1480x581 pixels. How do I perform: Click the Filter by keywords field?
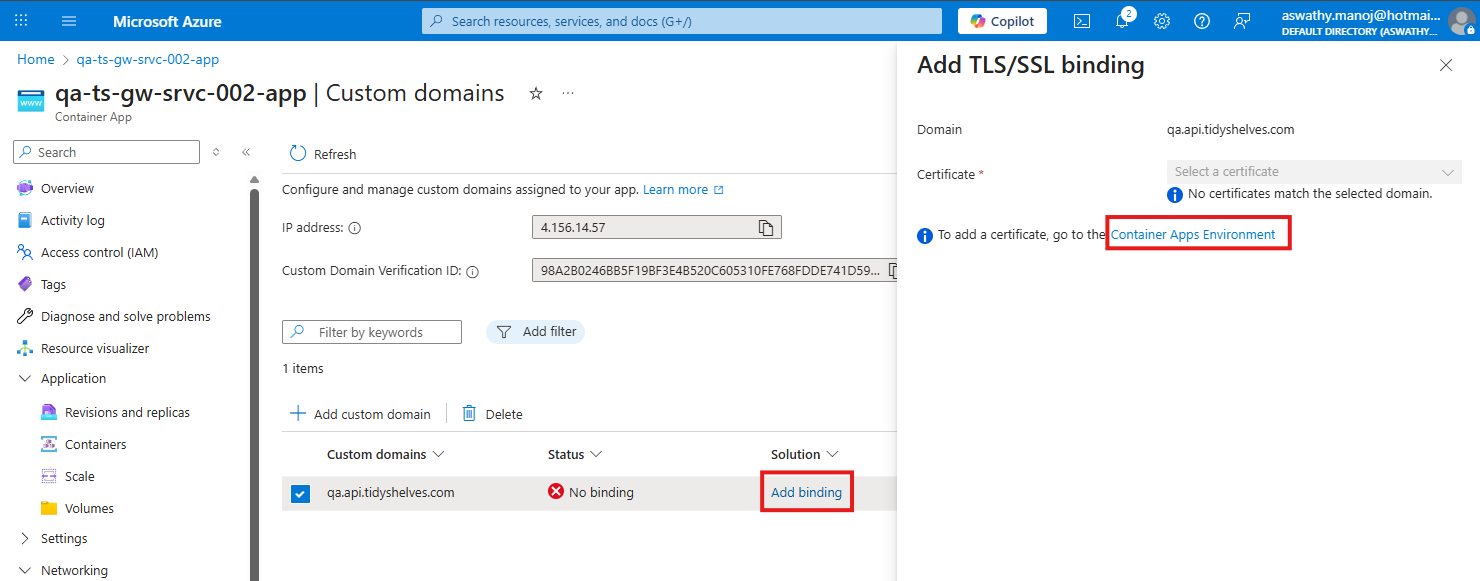pyautogui.click(x=372, y=332)
